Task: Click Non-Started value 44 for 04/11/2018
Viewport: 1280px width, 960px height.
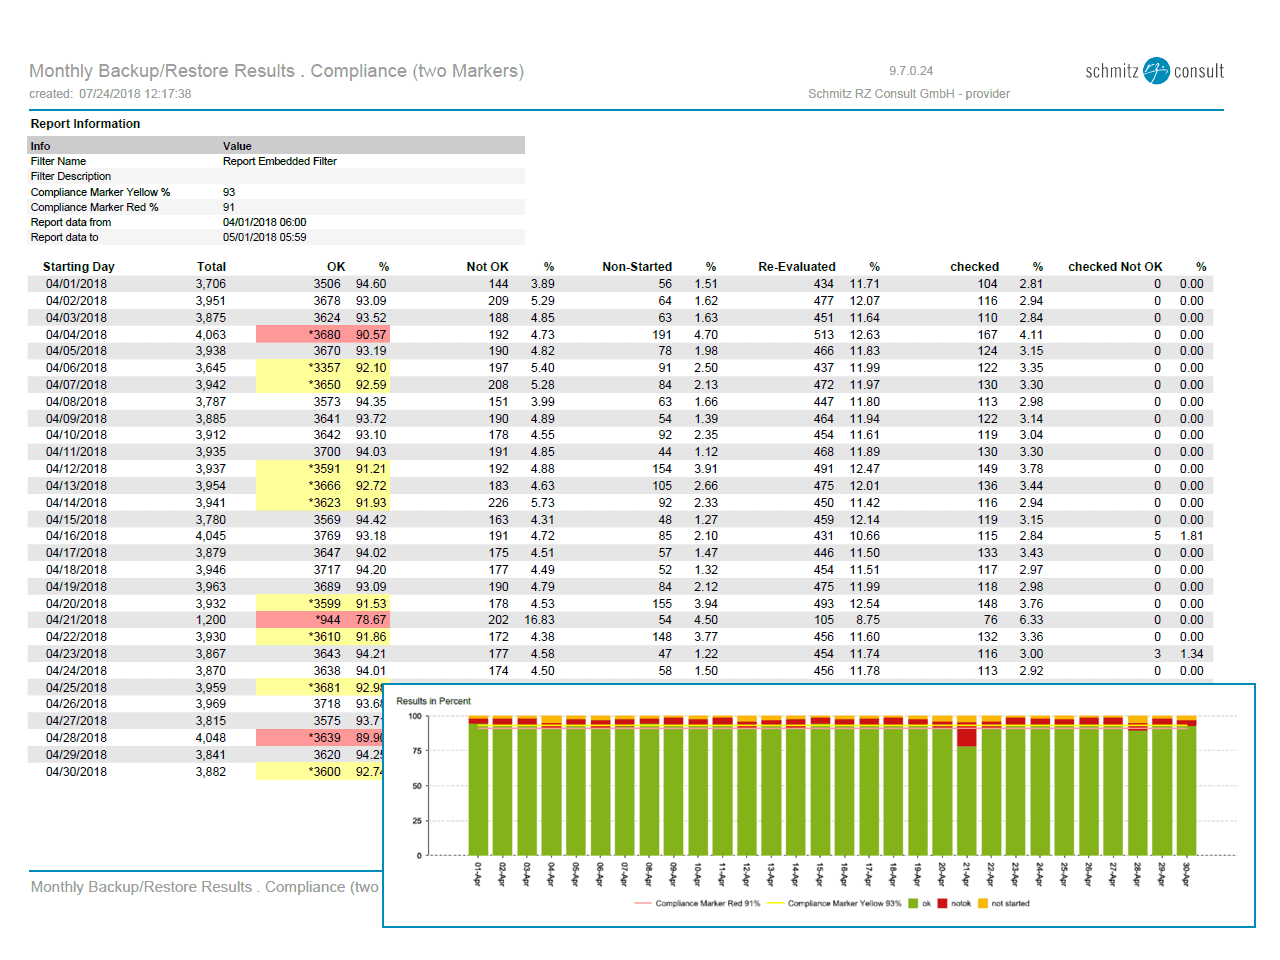Action: pyautogui.click(x=665, y=452)
